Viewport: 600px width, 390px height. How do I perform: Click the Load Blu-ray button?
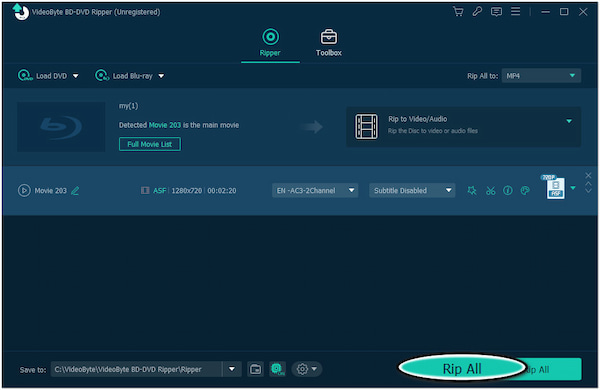click(x=124, y=76)
